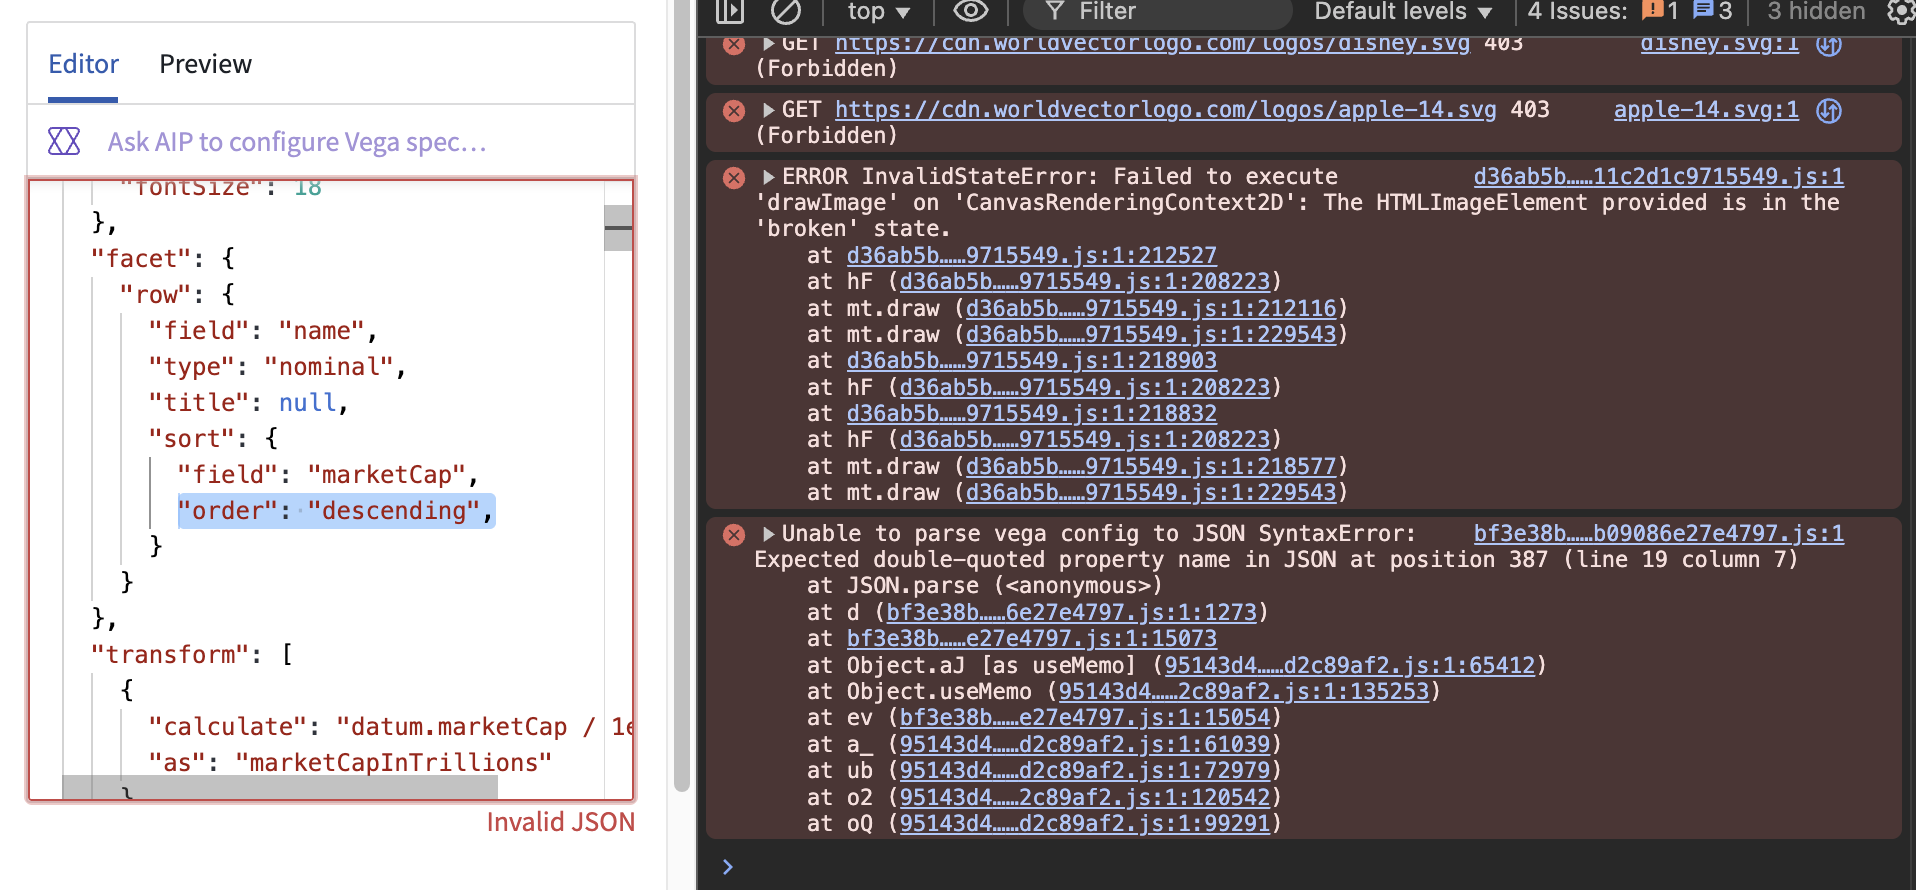Screen dimensions: 1916x890
Task: Click the "title": null line
Action: (x=248, y=403)
